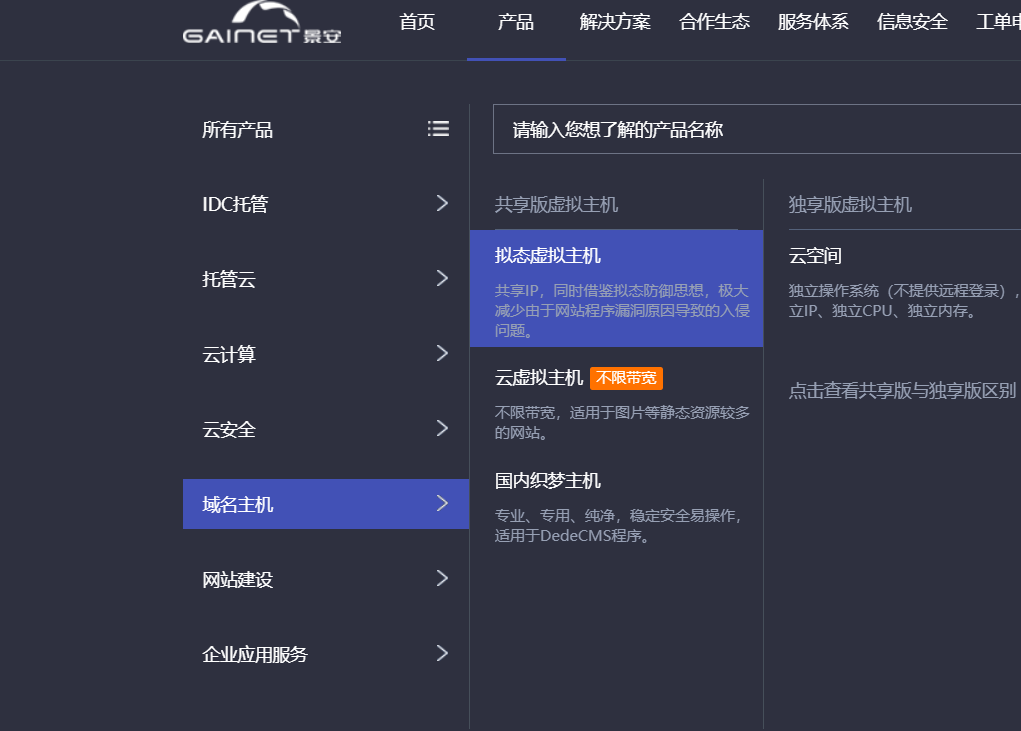Open the 云虚拟主机 product link
The image size is (1021, 731).
(x=539, y=378)
